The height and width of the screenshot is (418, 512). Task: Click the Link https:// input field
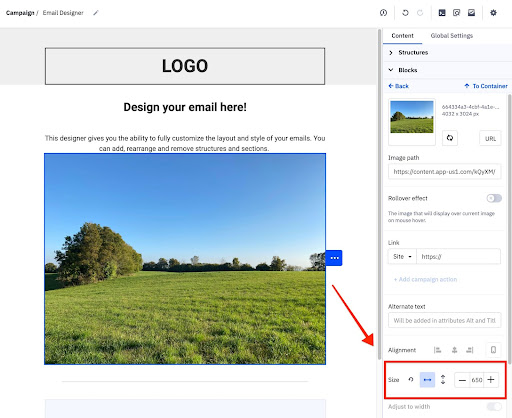click(x=458, y=257)
